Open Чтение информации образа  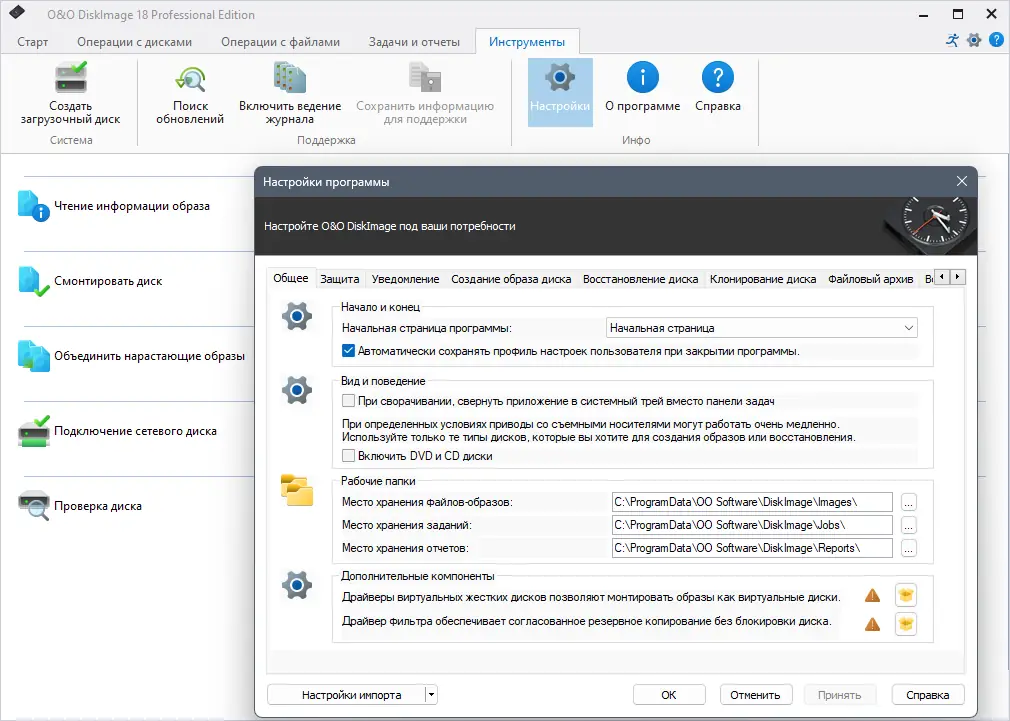point(116,206)
